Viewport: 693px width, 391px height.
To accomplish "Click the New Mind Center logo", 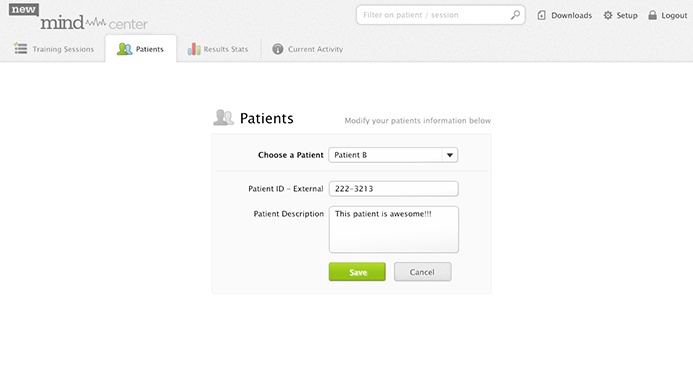I will 78,17.
